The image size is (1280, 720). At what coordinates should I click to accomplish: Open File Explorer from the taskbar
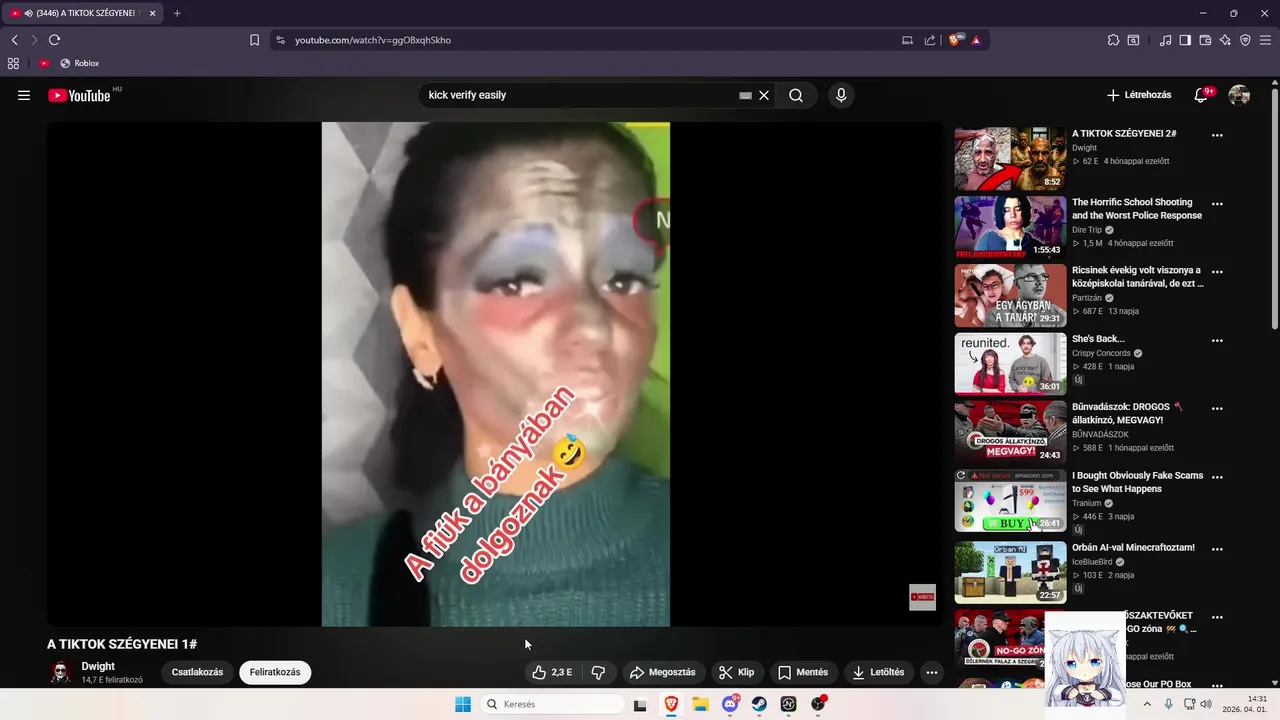[x=701, y=704]
